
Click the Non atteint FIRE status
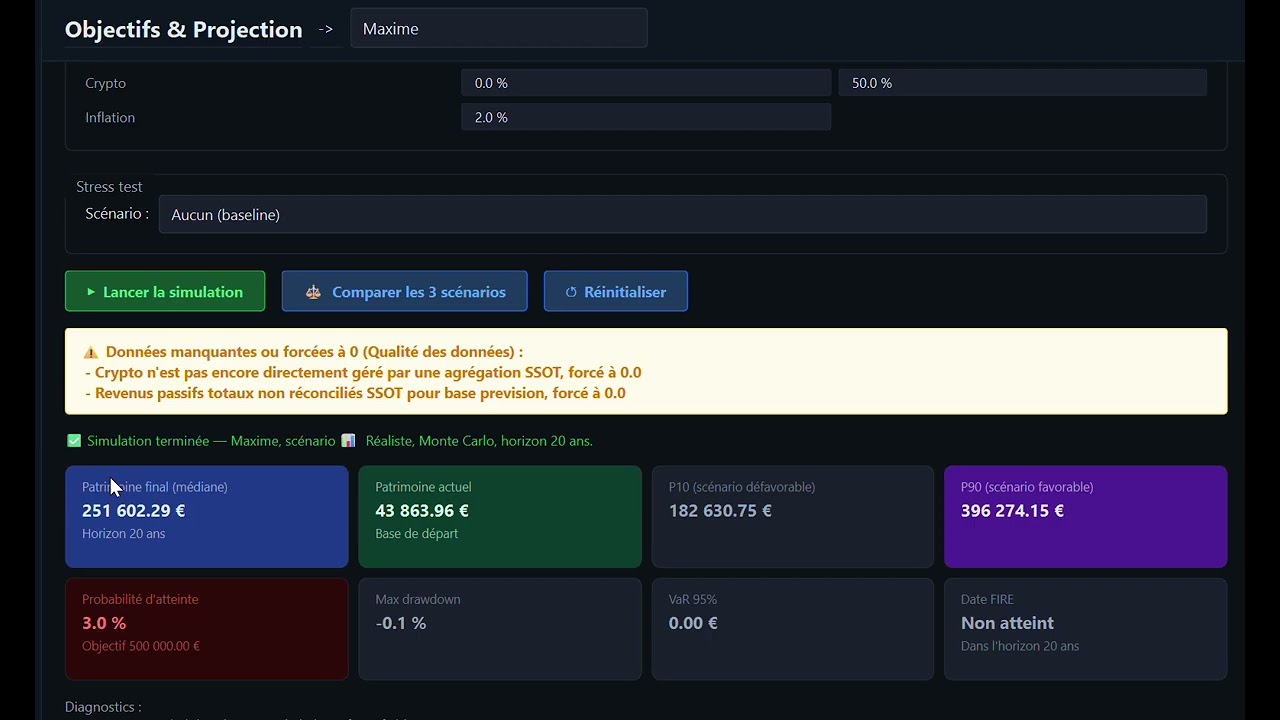(1007, 623)
